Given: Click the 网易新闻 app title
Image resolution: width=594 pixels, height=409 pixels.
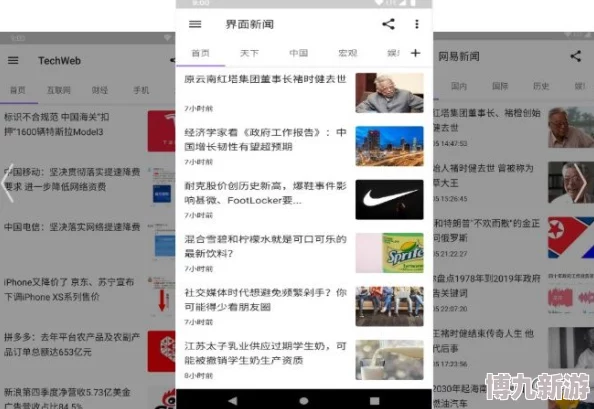Looking at the screenshot, I should [459, 56].
